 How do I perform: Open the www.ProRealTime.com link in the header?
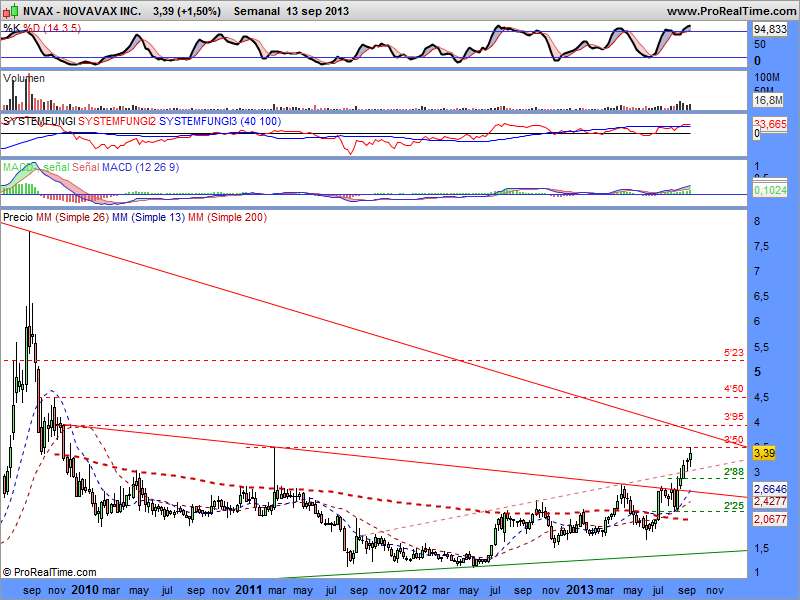pyautogui.click(x=731, y=11)
